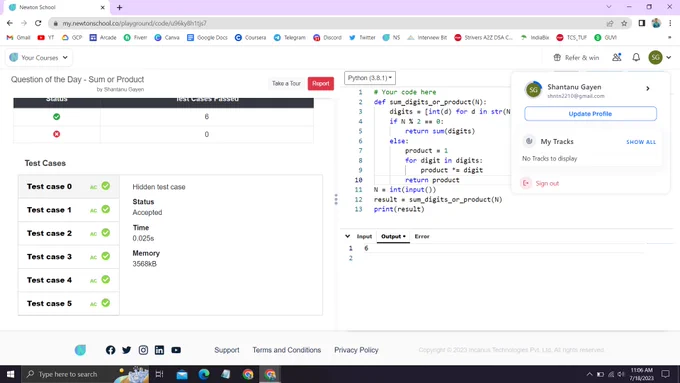
Task: Click the YouTube icon in footer
Action: click(x=176, y=350)
